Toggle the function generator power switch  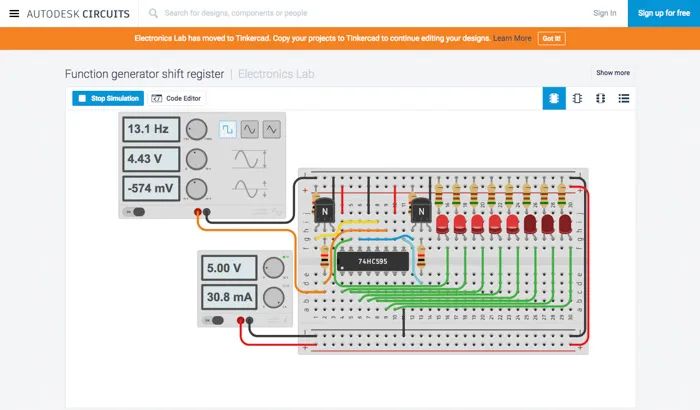click(134, 211)
